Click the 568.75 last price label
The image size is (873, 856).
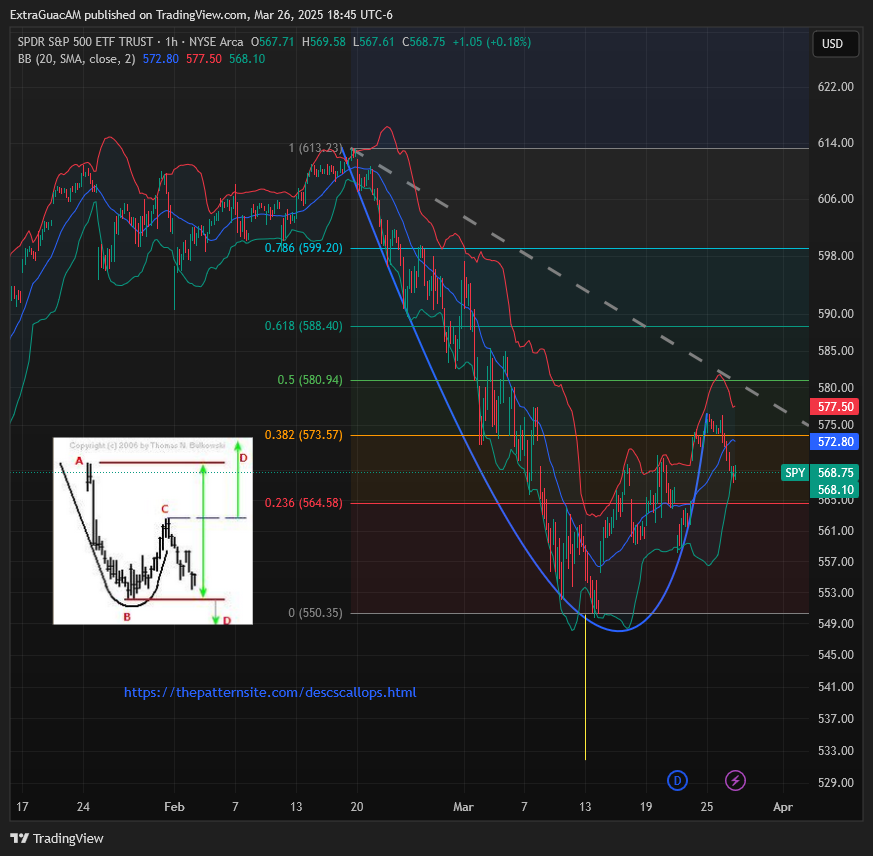tap(835, 473)
